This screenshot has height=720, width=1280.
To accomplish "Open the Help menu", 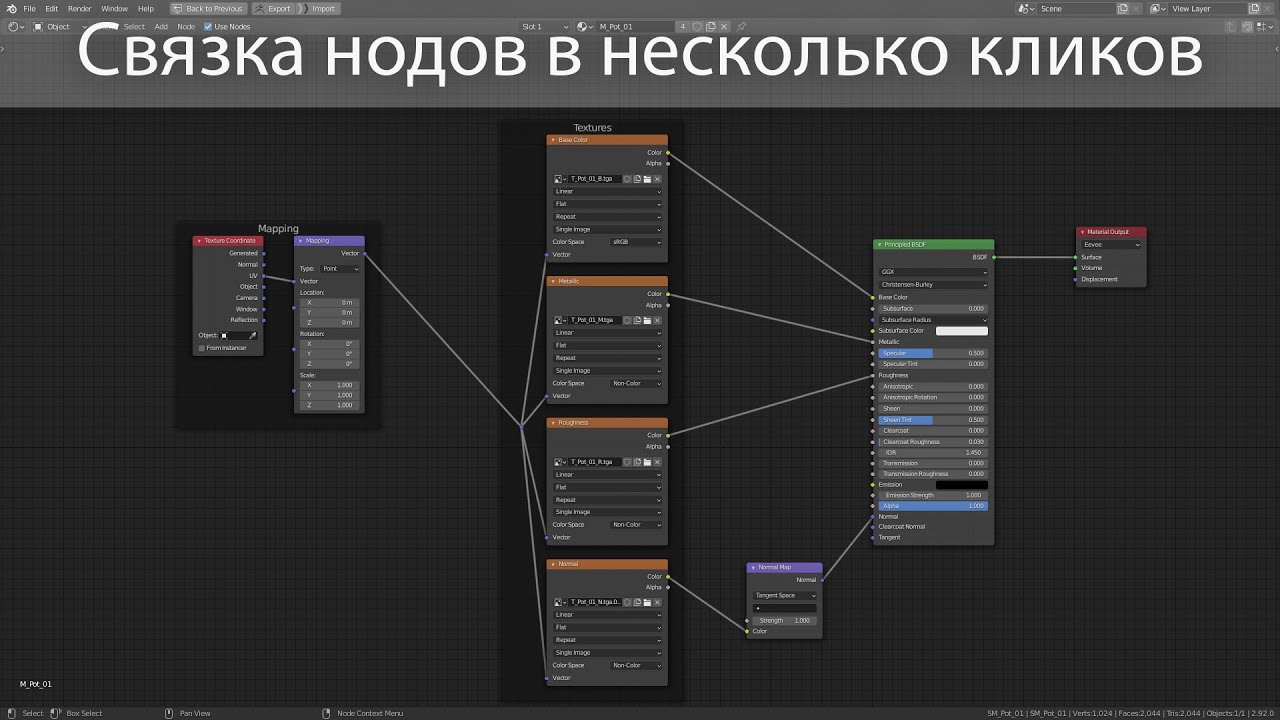I will click(146, 8).
